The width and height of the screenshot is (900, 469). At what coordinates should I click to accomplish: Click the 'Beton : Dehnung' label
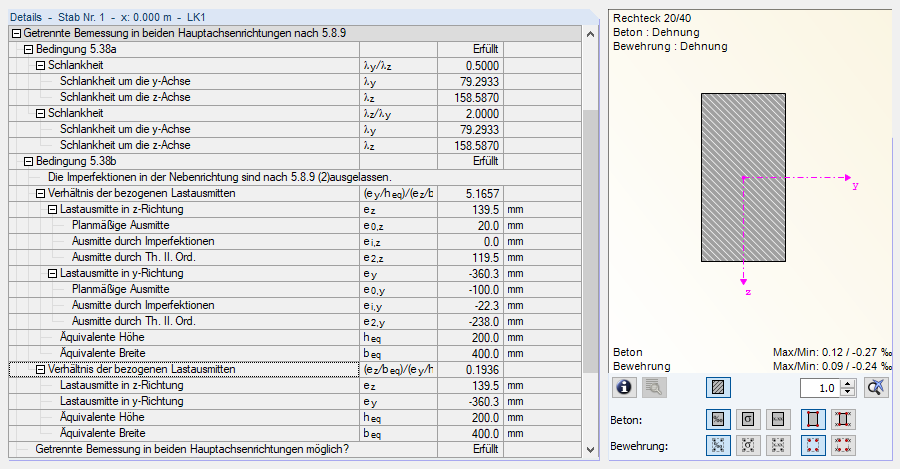pyautogui.click(x=656, y=32)
